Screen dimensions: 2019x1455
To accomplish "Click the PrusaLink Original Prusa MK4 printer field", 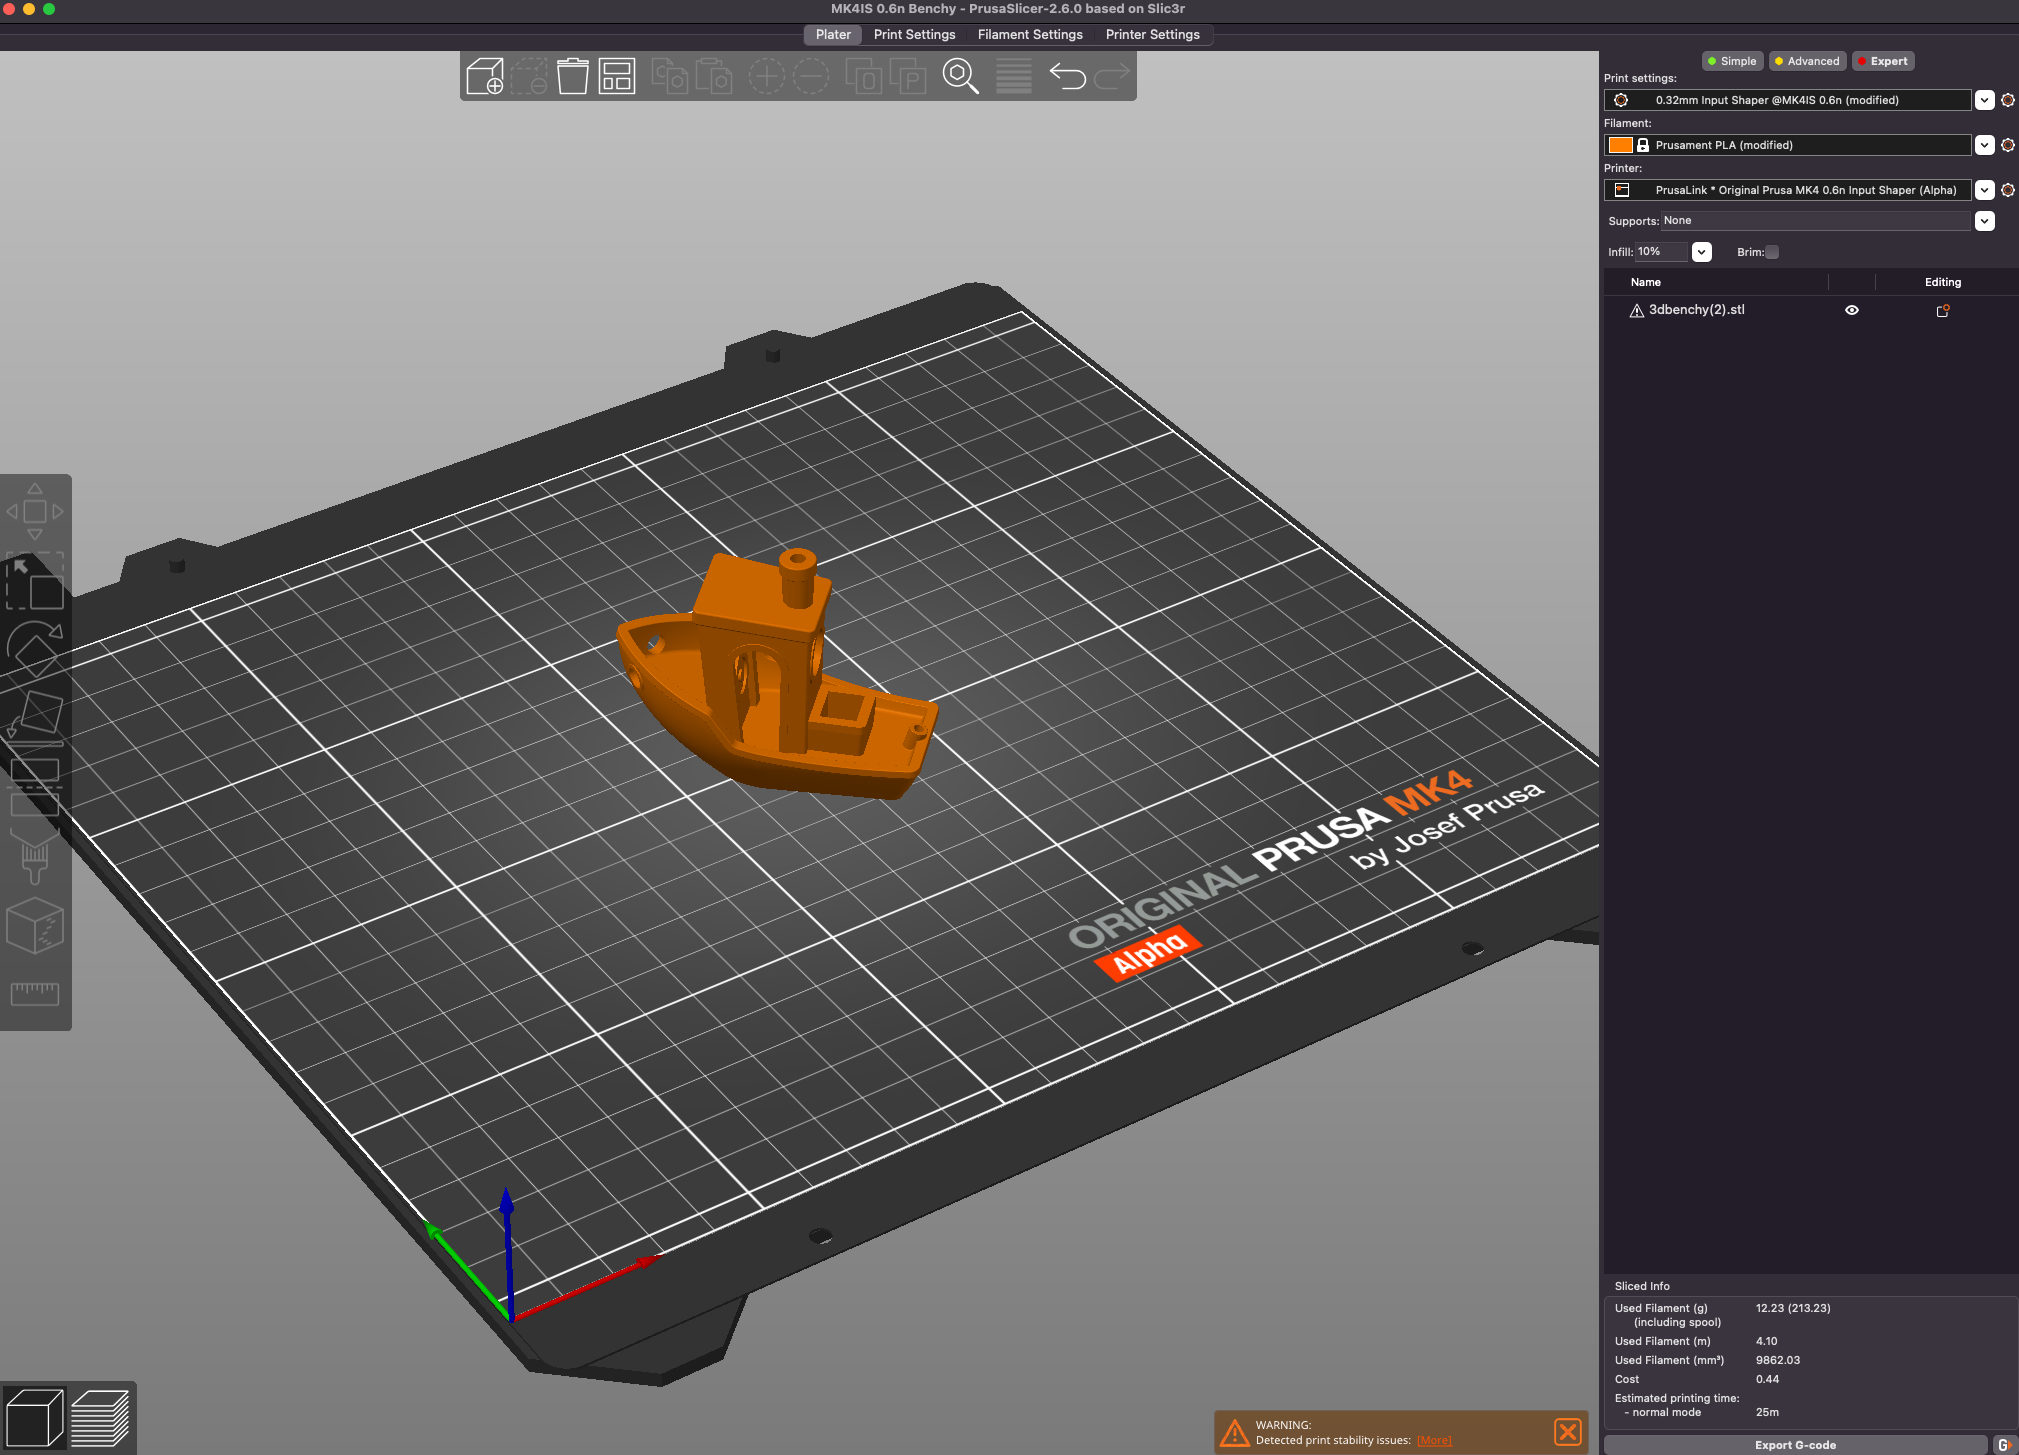I will (x=1788, y=190).
